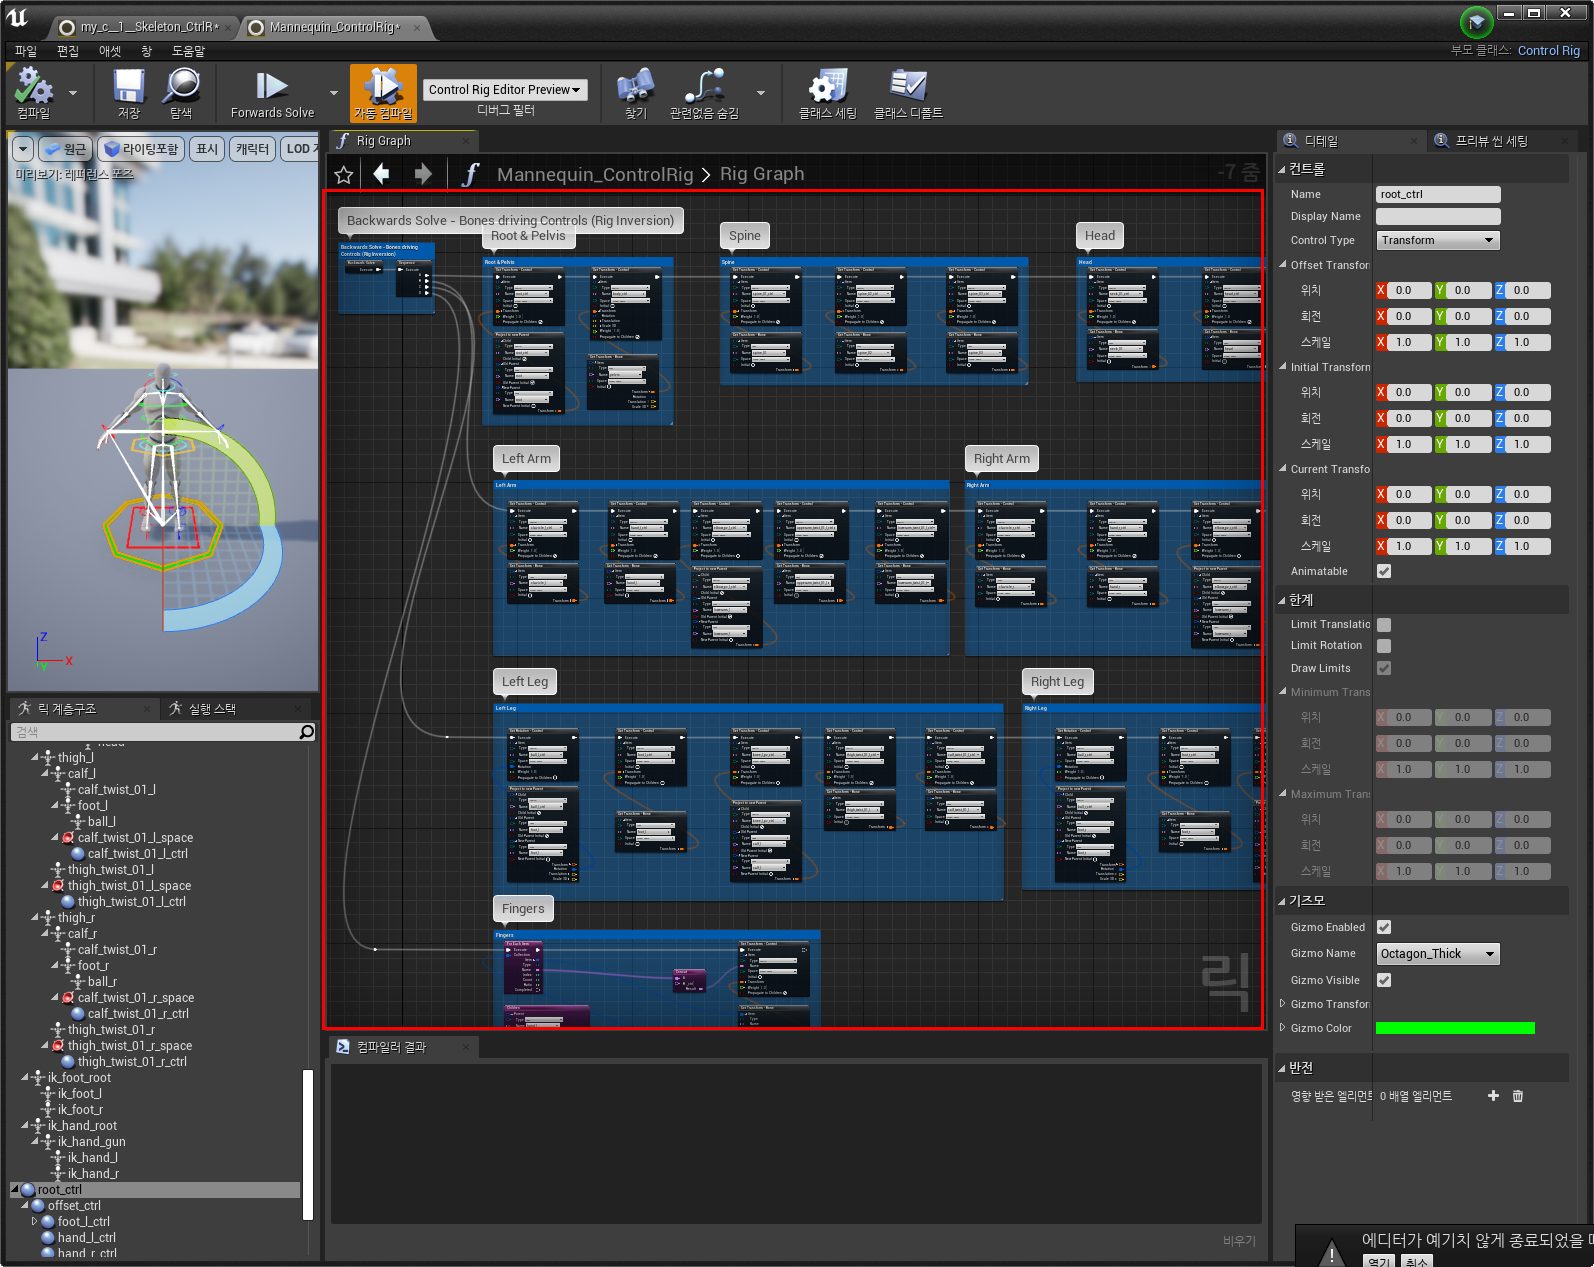
Task: Click the Mannequin_ControlRig breadcrumb
Action: (595, 175)
